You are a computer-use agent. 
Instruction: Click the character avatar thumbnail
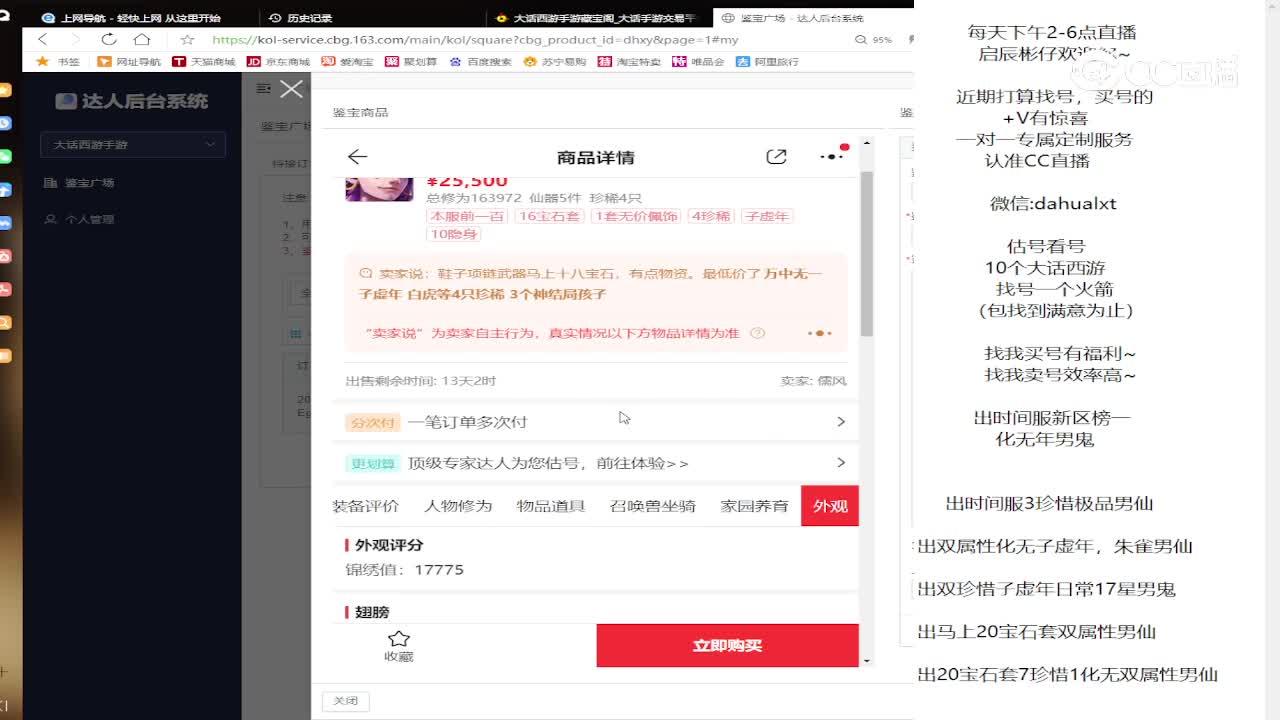click(x=379, y=188)
